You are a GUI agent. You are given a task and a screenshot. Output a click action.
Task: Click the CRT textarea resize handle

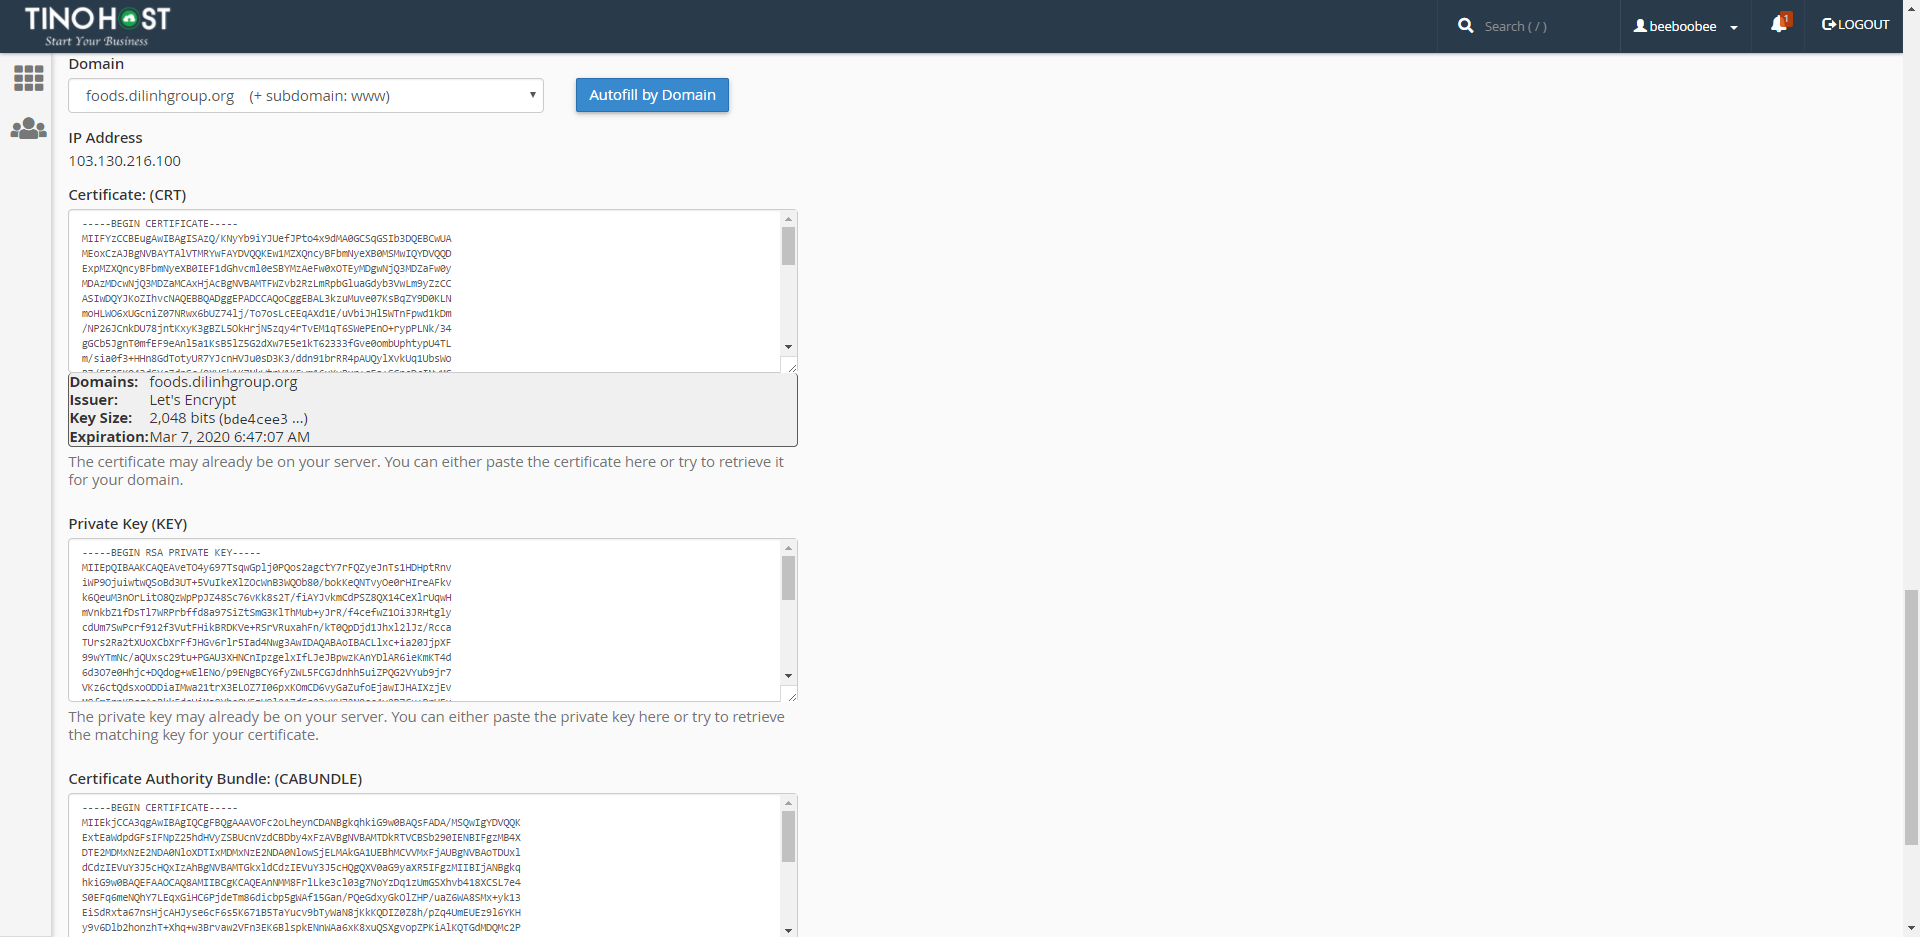(791, 367)
